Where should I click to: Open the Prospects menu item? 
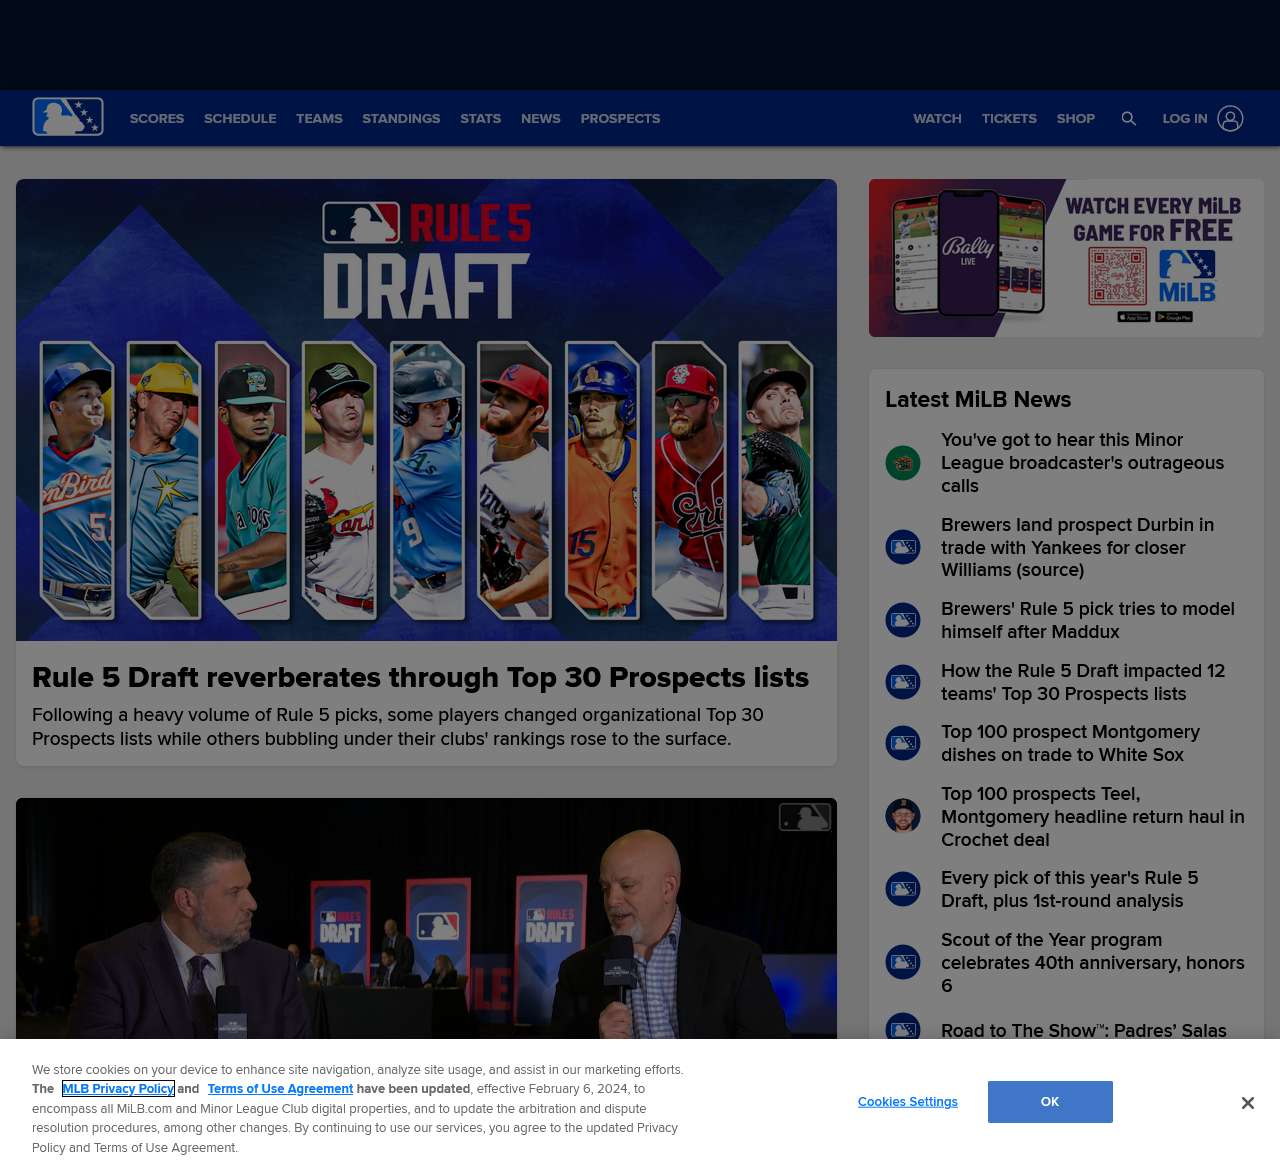(x=620, y=118)
